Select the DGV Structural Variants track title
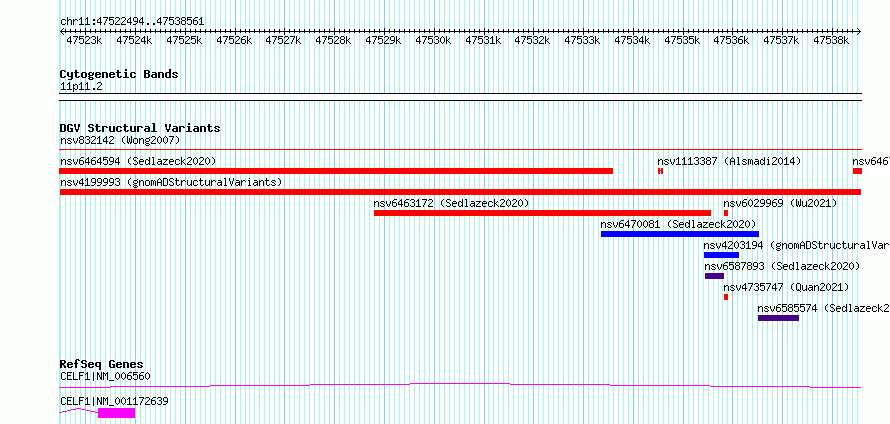 pos(140,128)
